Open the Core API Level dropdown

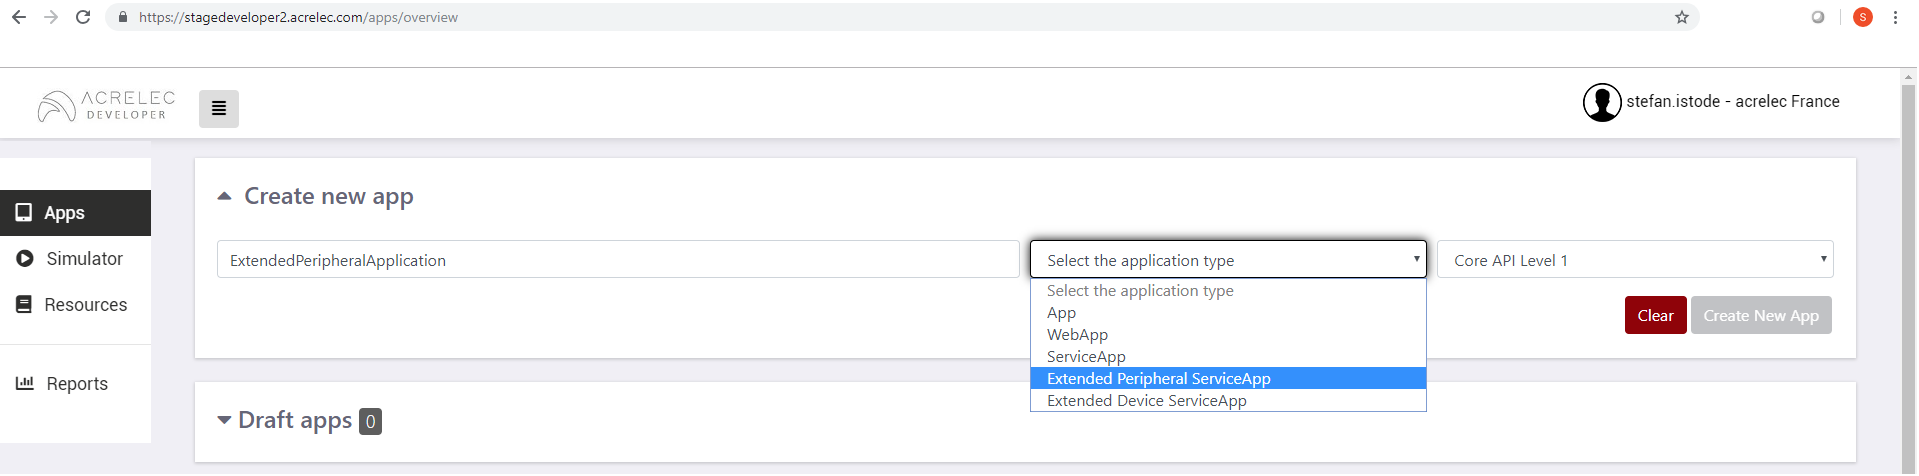click(x=1635, y=260)
